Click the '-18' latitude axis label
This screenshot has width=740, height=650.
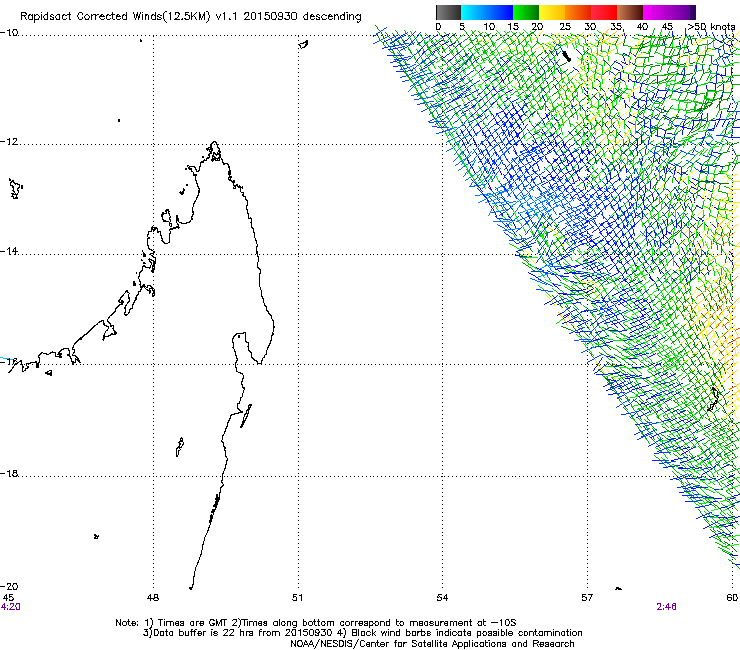(9, 473)
